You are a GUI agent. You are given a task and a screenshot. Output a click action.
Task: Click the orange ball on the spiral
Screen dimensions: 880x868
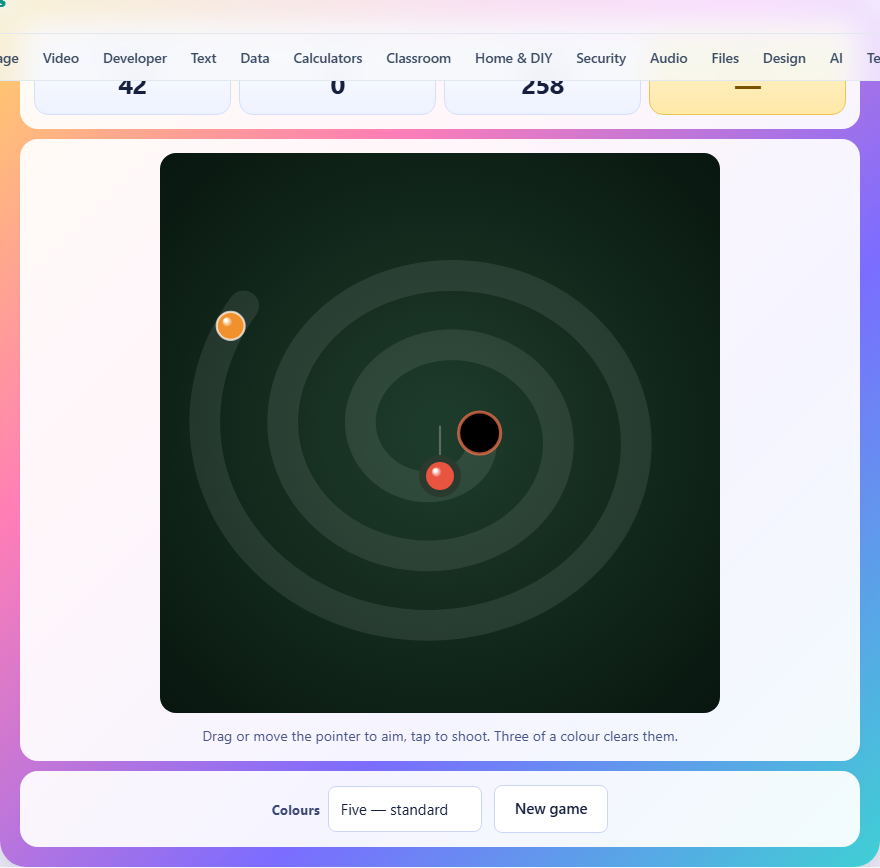point(231,326)
